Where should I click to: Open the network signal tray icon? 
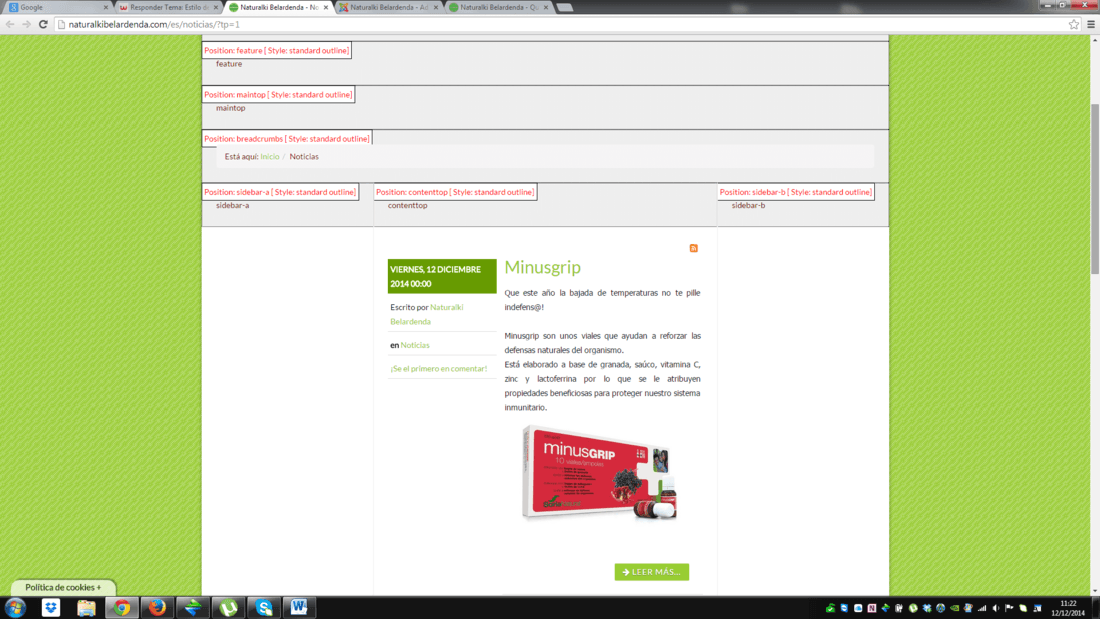tap(982, 608)
